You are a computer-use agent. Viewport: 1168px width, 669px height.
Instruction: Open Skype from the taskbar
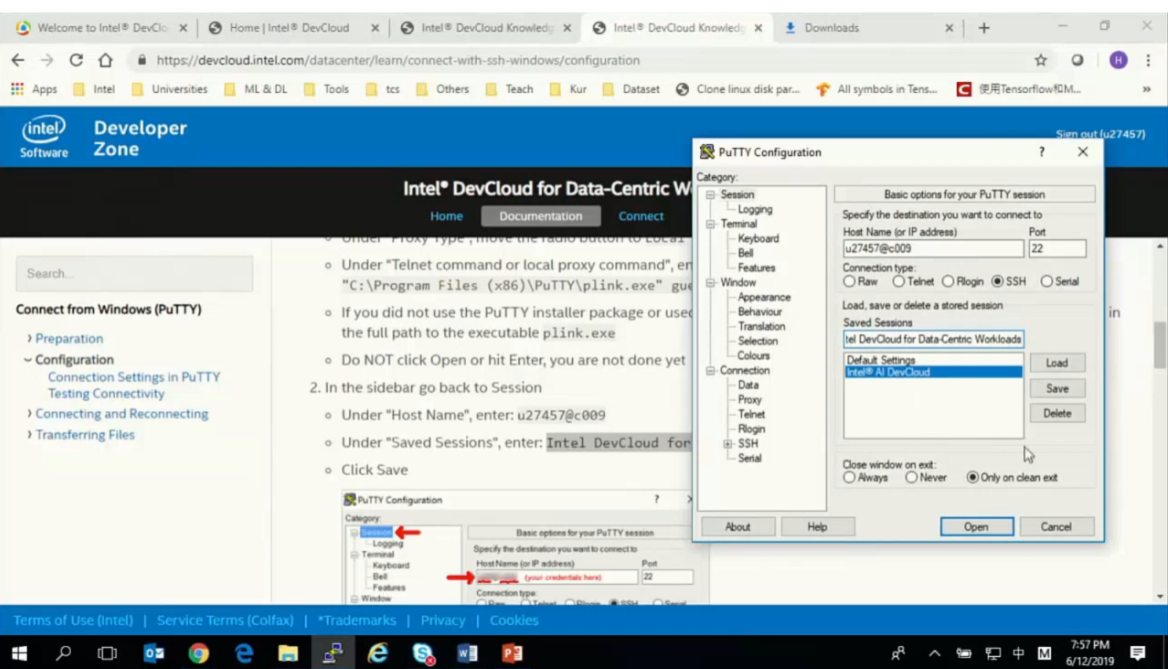click(x=423, y=653)
